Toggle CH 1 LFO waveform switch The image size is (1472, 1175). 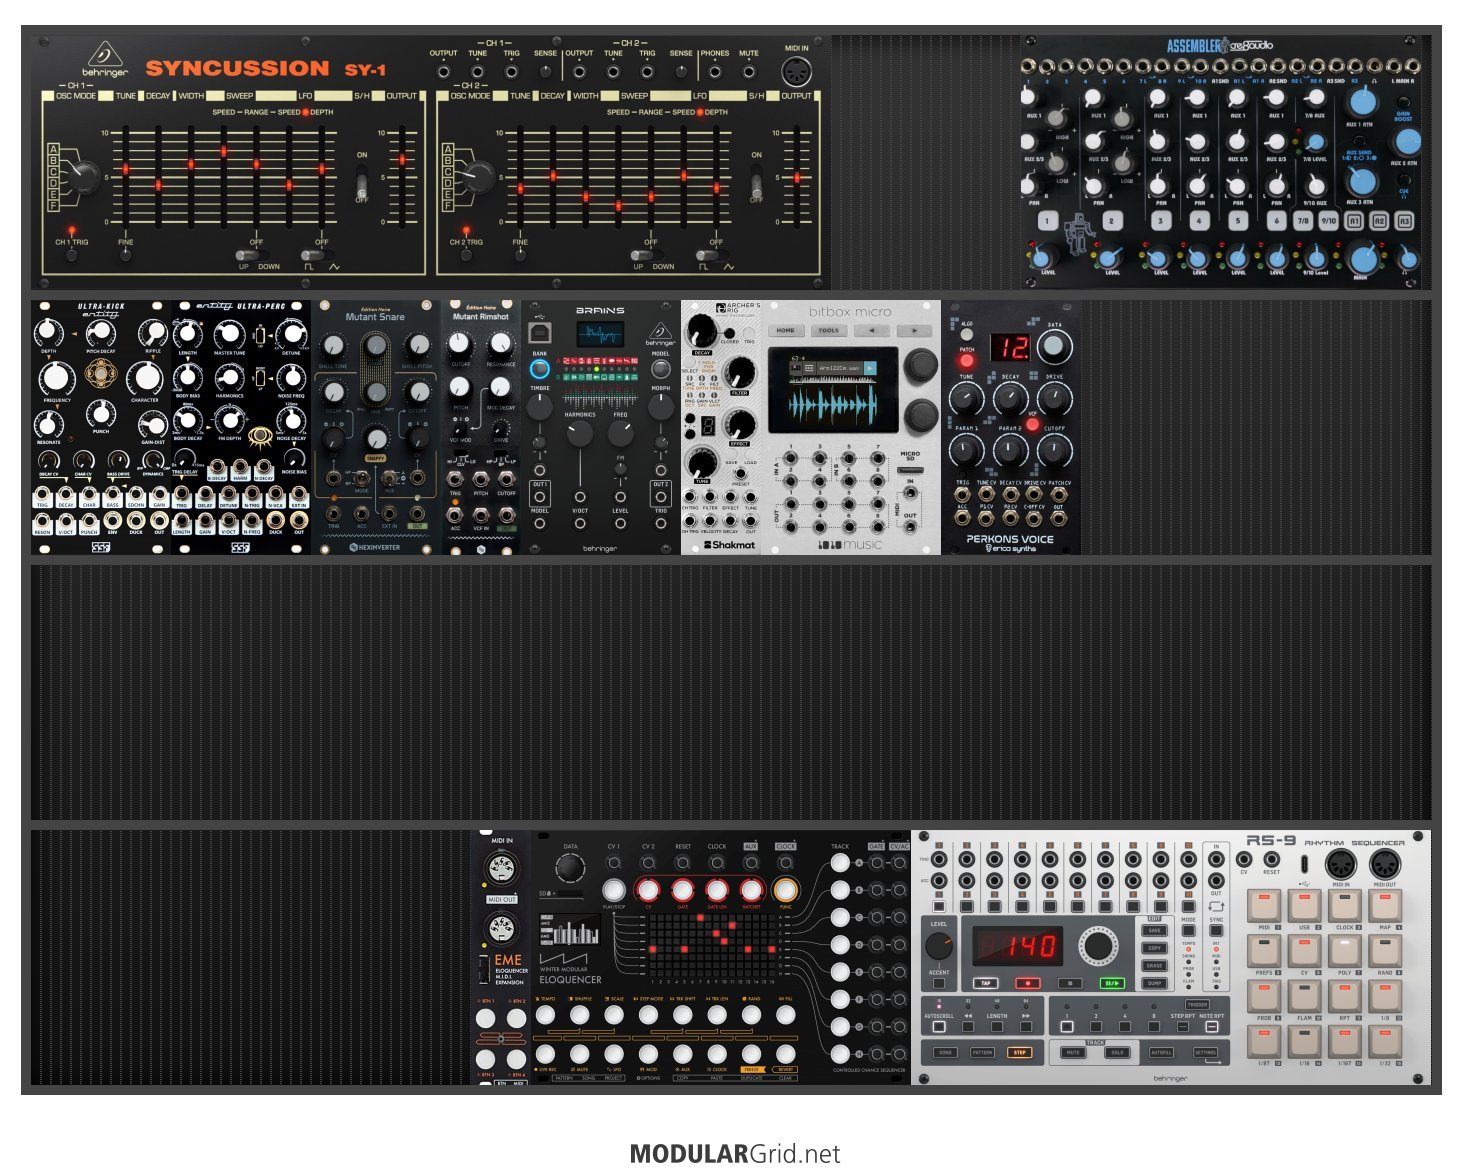pos(320,255)
